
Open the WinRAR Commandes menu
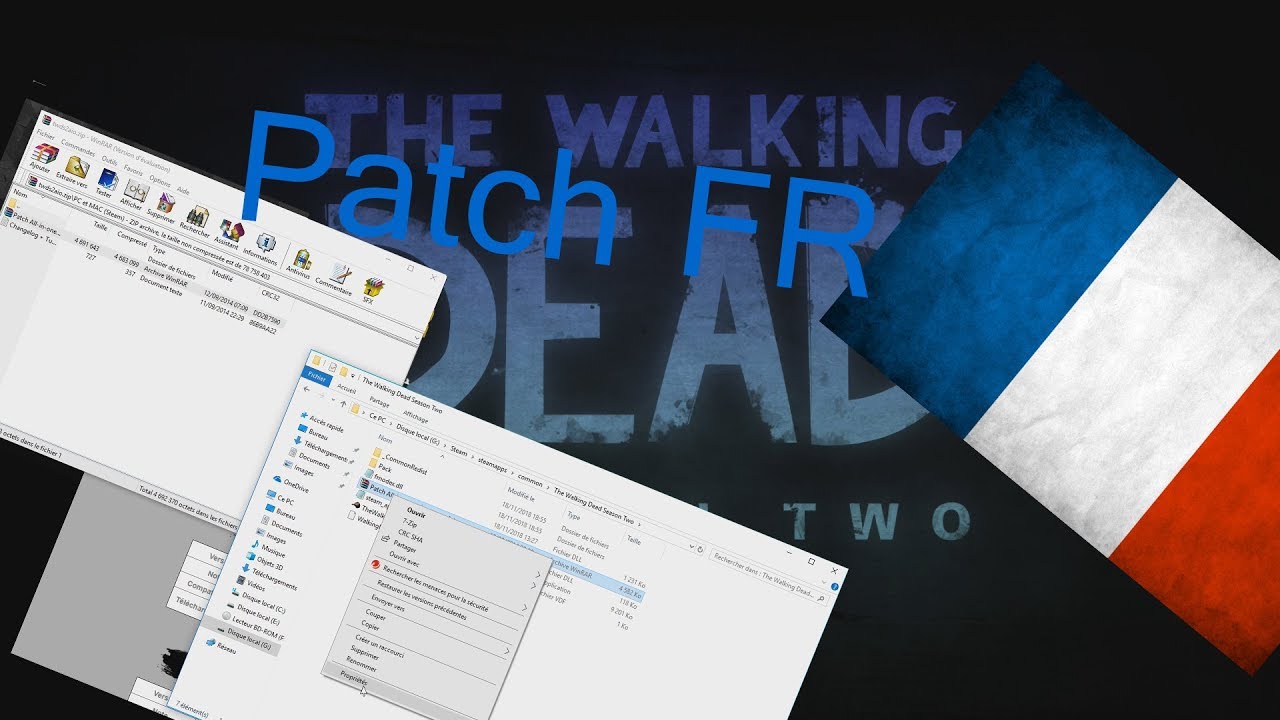pyautogui.click(x=78, y=148)
